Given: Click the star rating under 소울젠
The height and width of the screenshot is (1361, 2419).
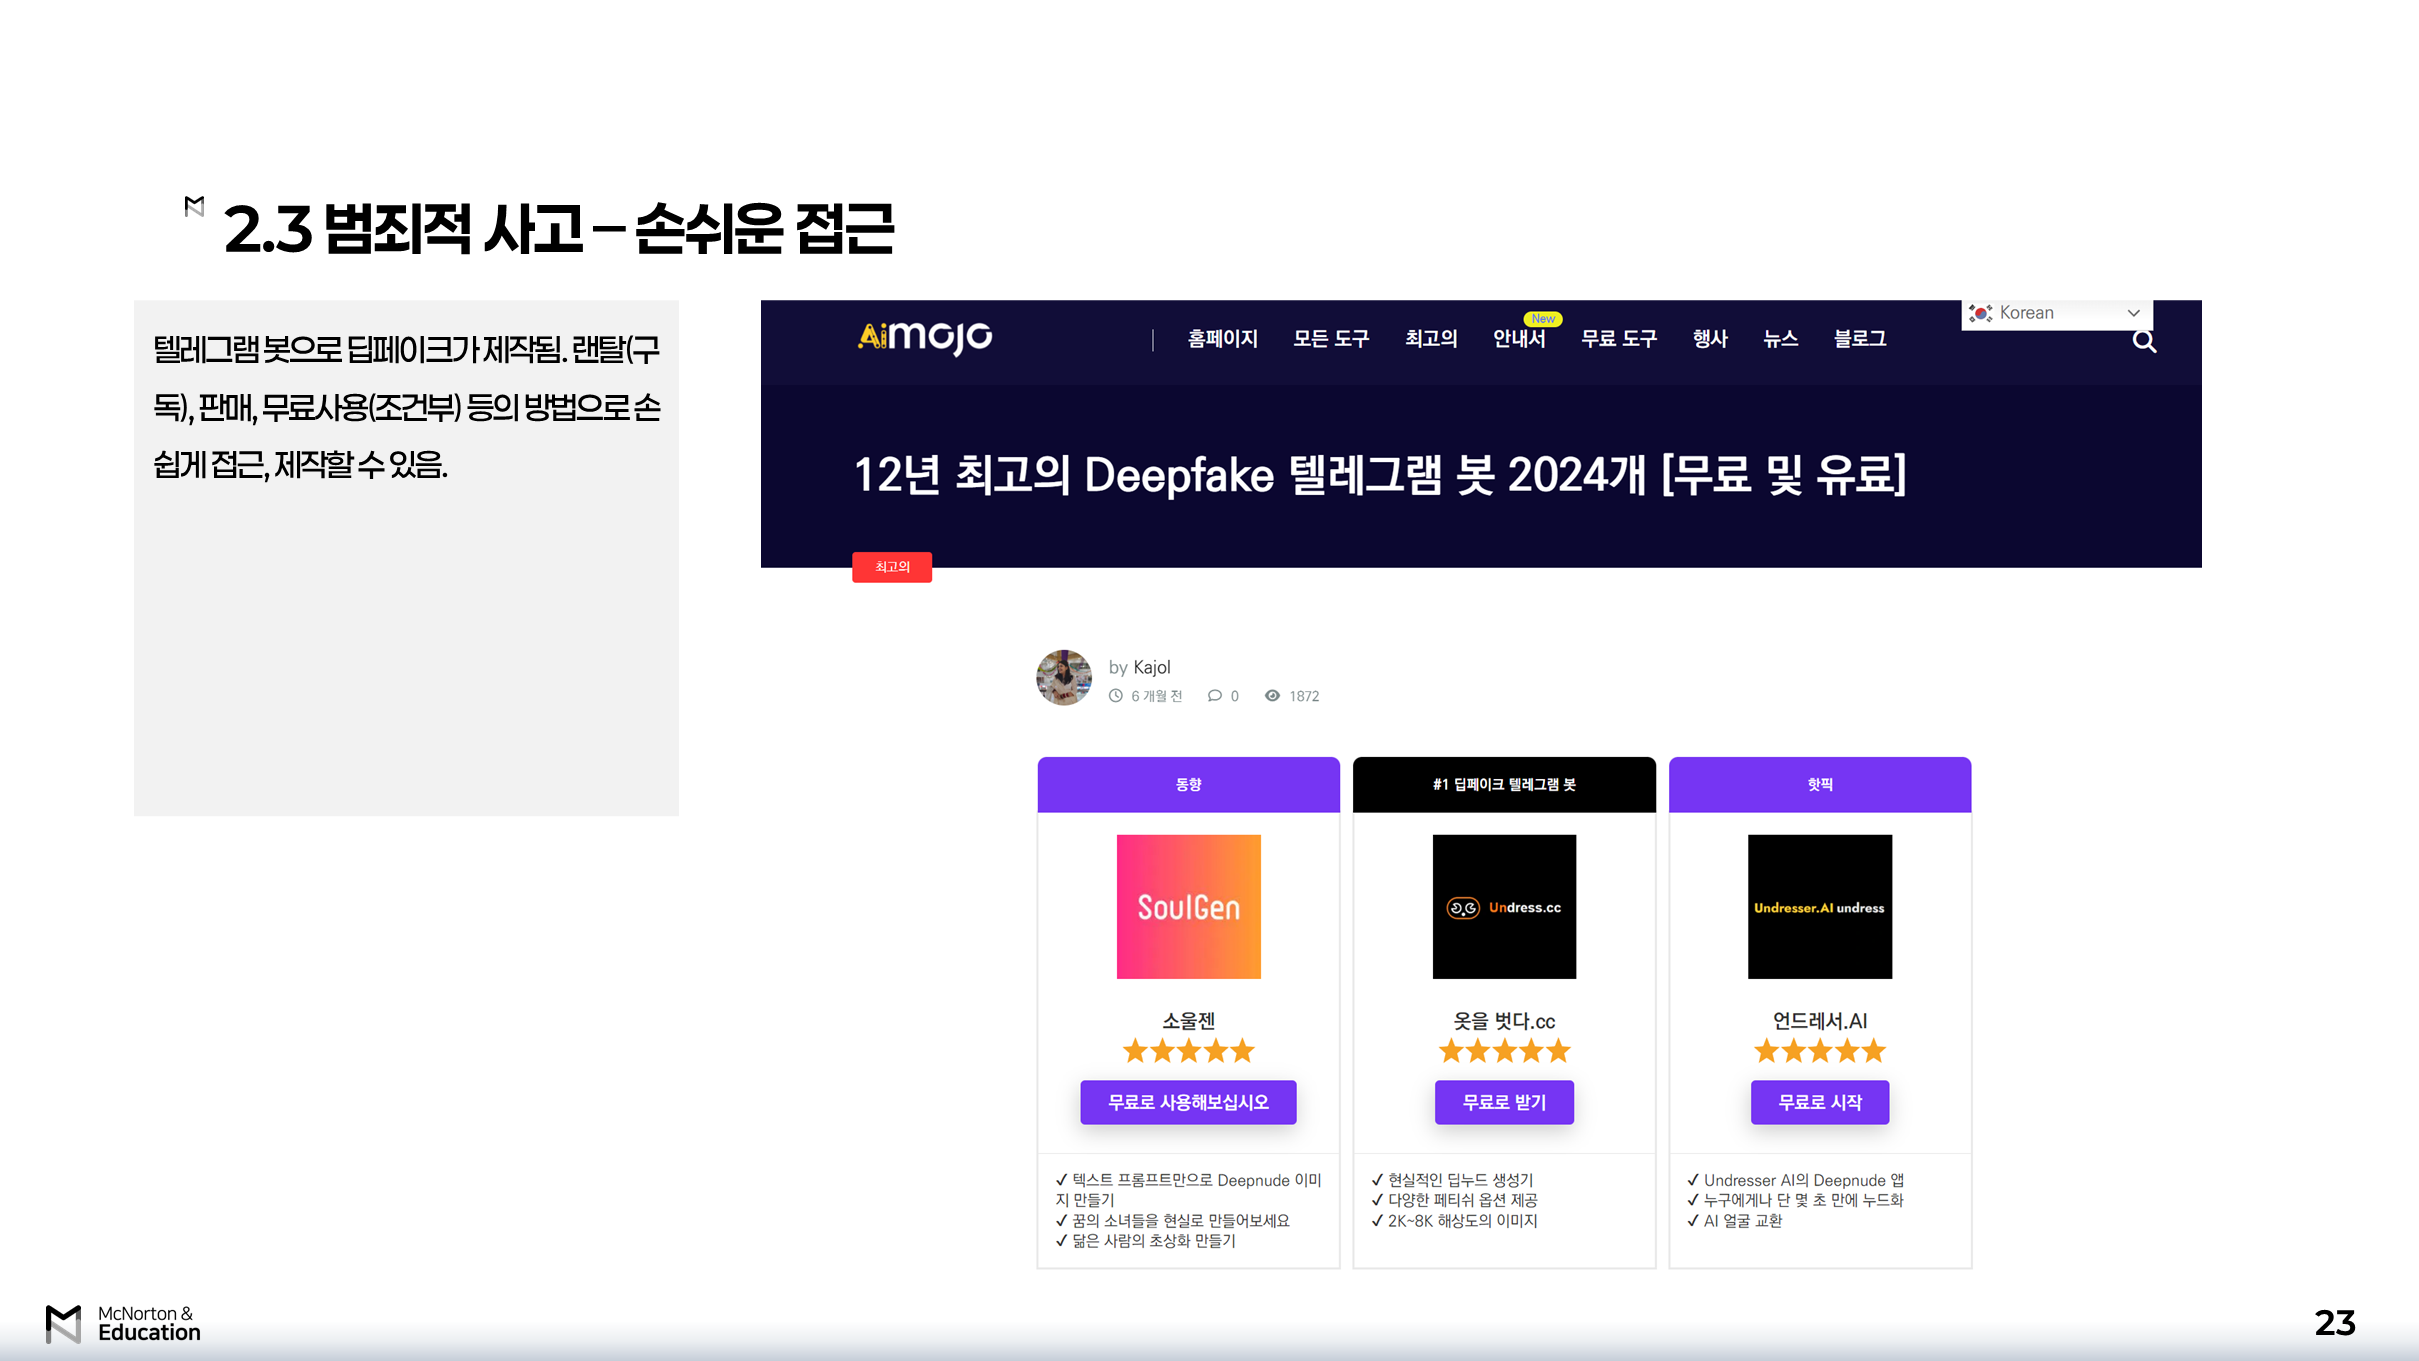Looking at the screenshot, I should (1188, 1051).
